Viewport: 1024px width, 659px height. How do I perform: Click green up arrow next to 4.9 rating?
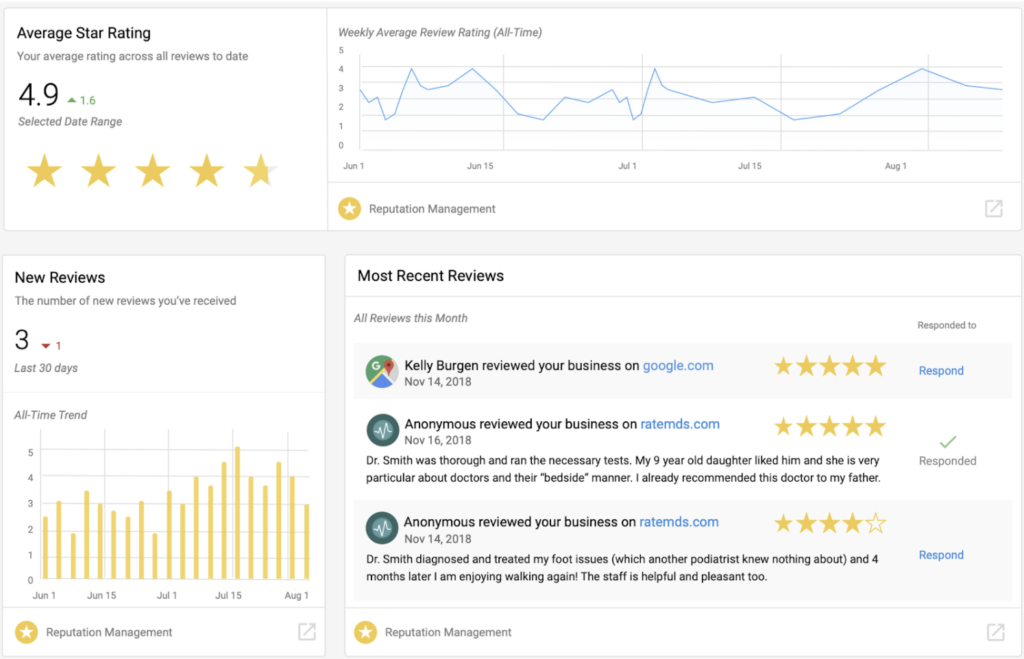click(71, 101)
